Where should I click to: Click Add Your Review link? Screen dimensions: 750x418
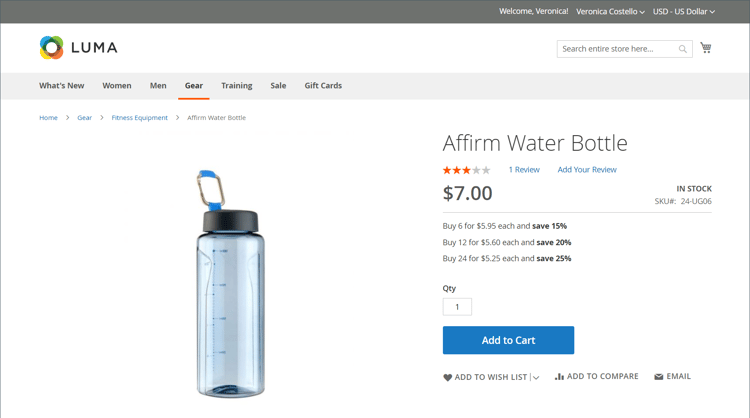point(587,170)
